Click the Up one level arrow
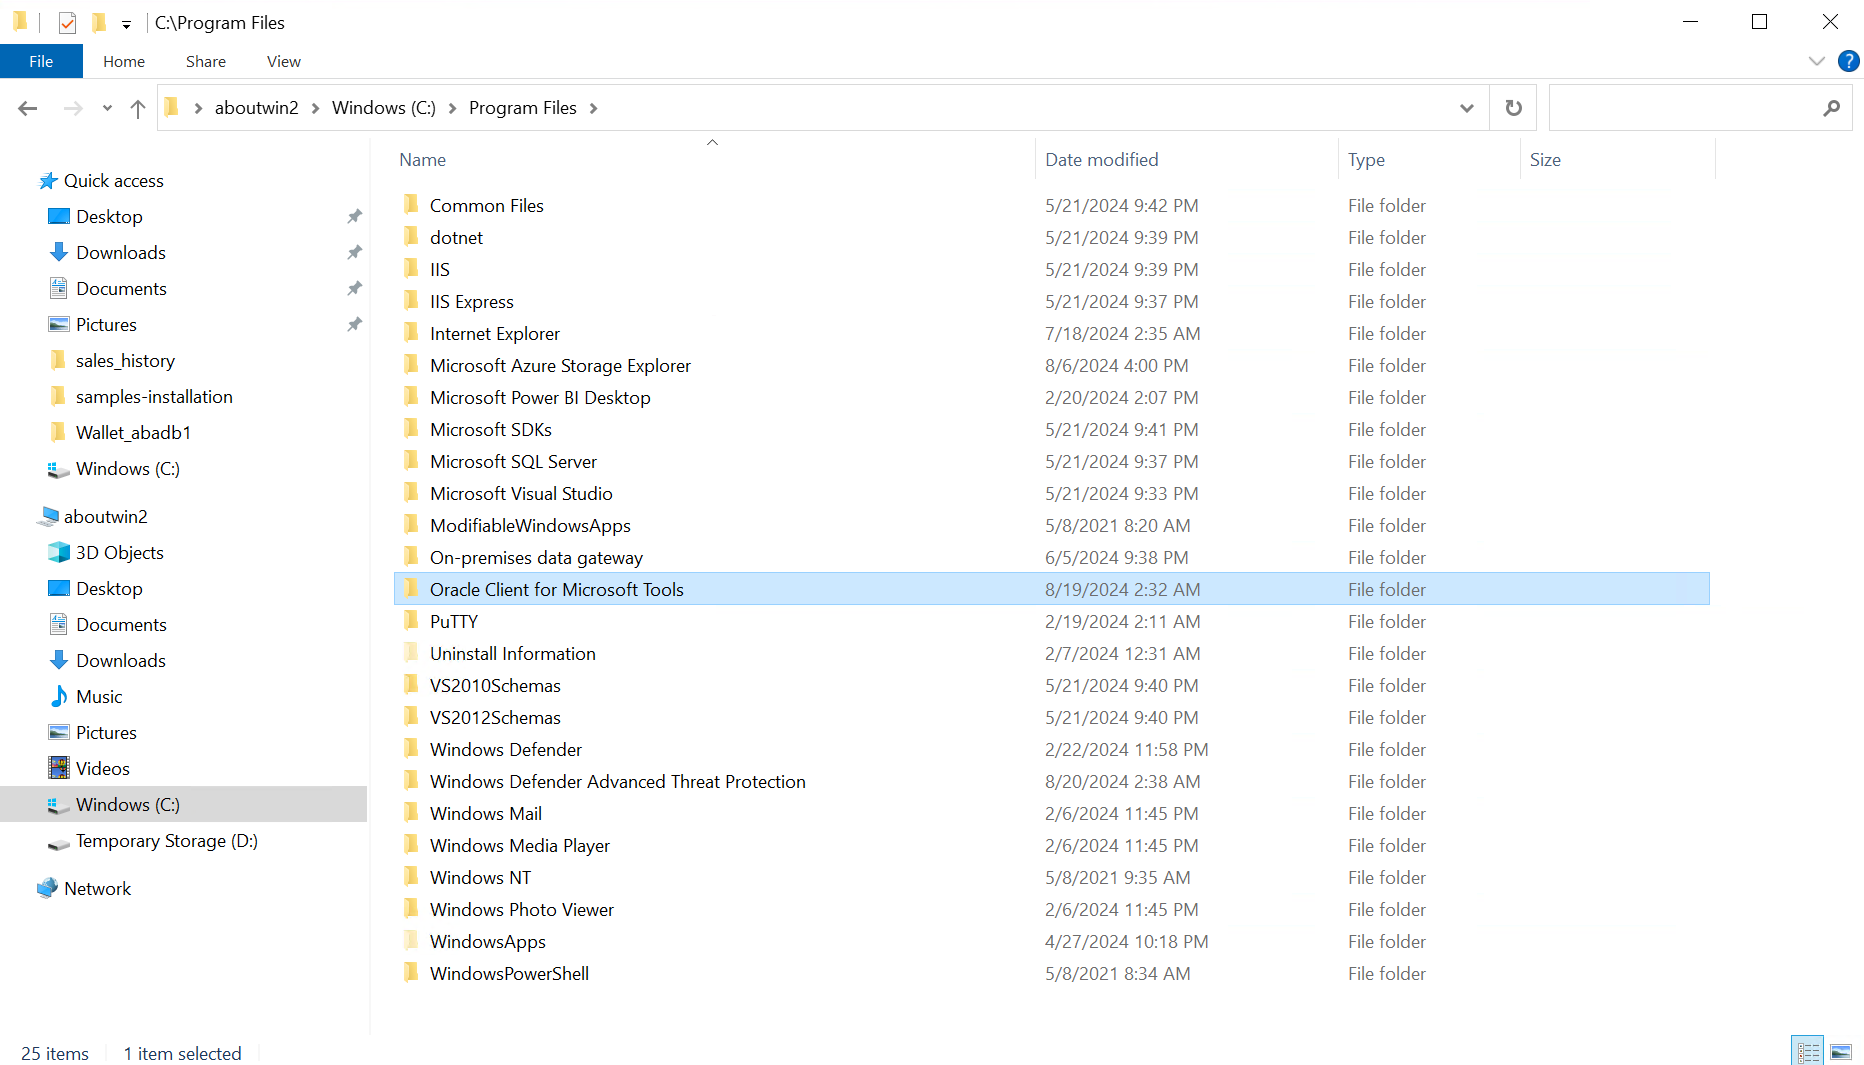This screenshot has height=1065, width=1864. [138, 108]
